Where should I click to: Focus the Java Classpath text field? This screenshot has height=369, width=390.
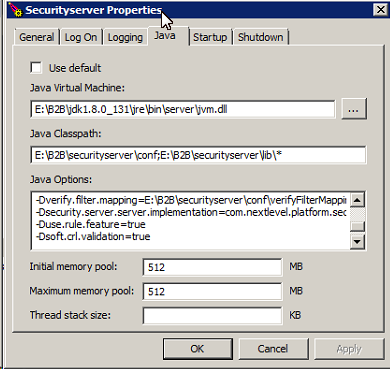[198, 155]
